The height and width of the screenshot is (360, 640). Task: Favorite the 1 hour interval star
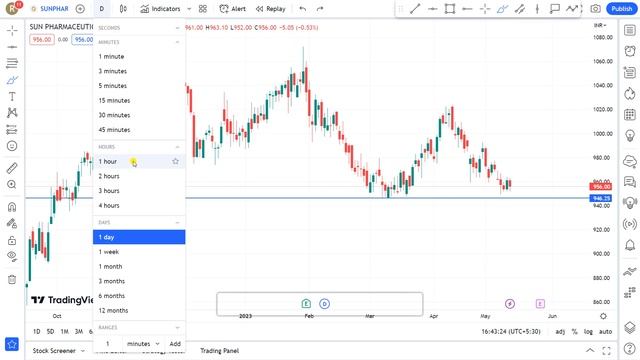pos(176,161)
